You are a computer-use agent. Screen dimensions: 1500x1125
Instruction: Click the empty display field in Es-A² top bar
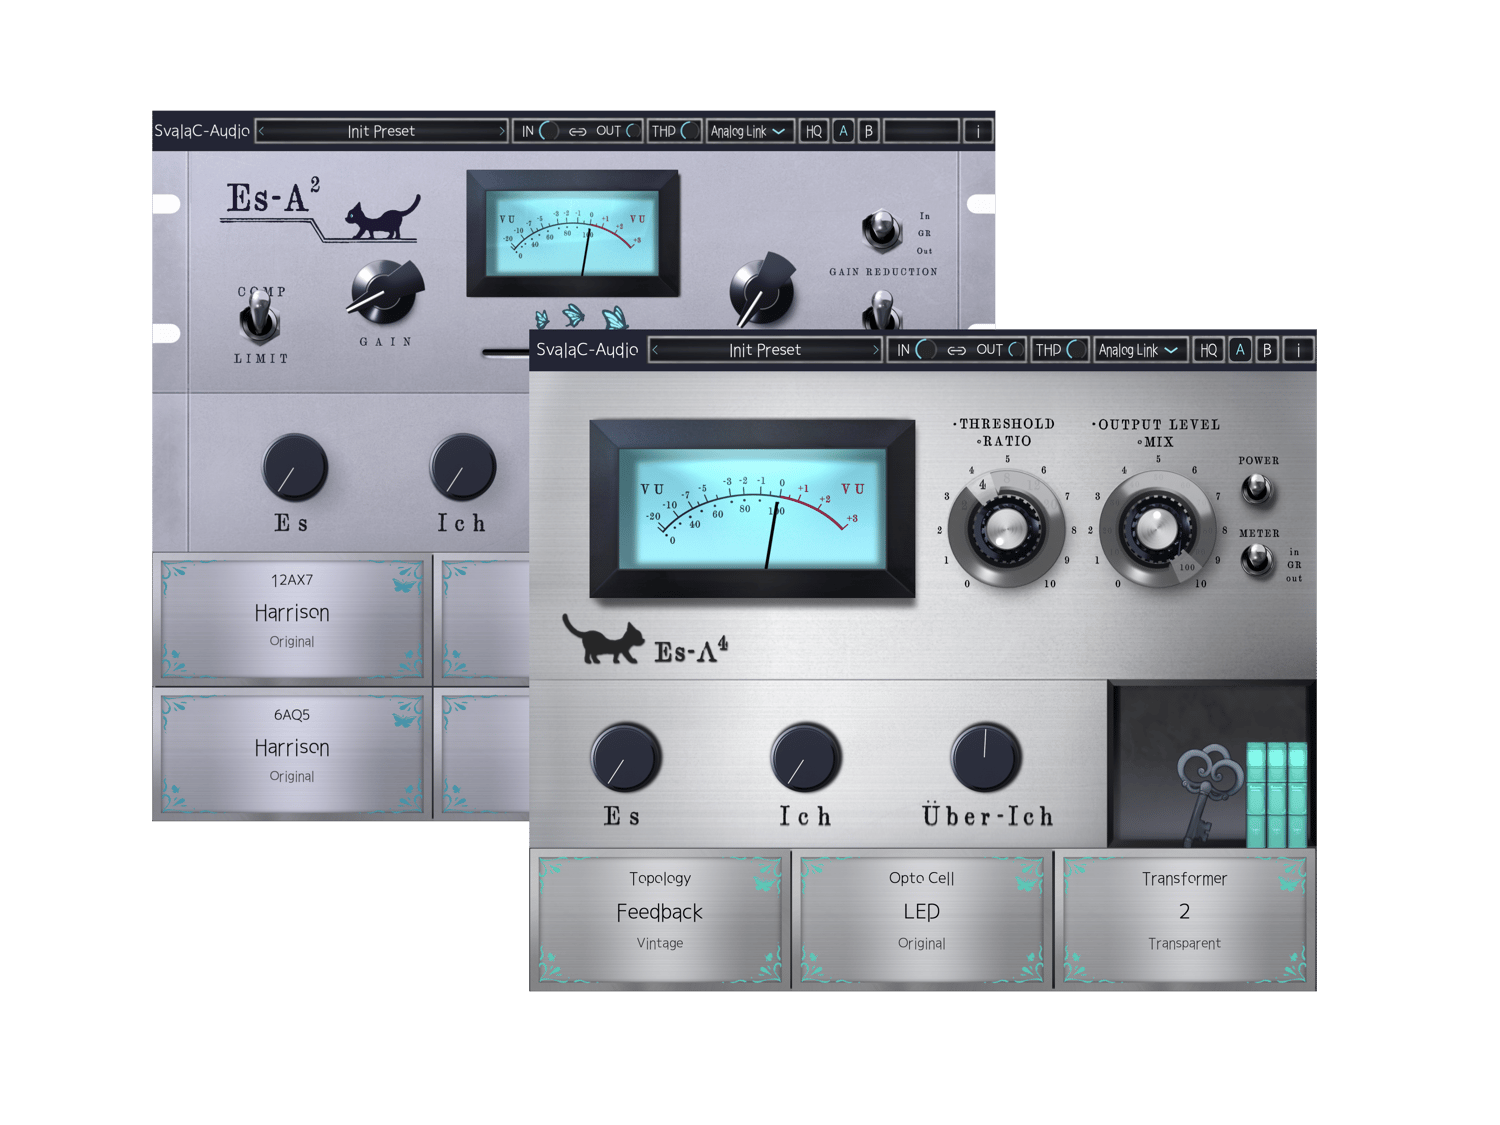pyautogui.click(x=922, y=131)
